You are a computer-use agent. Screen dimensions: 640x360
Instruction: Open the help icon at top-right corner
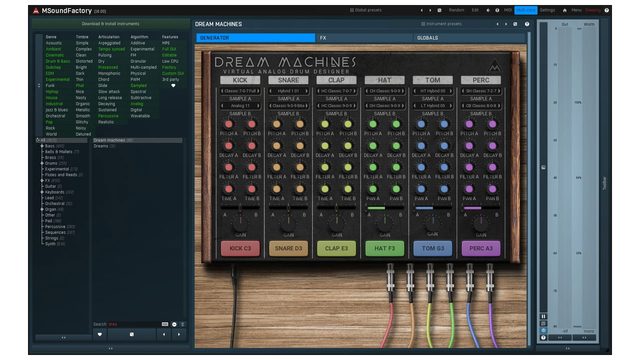point(607,10)
